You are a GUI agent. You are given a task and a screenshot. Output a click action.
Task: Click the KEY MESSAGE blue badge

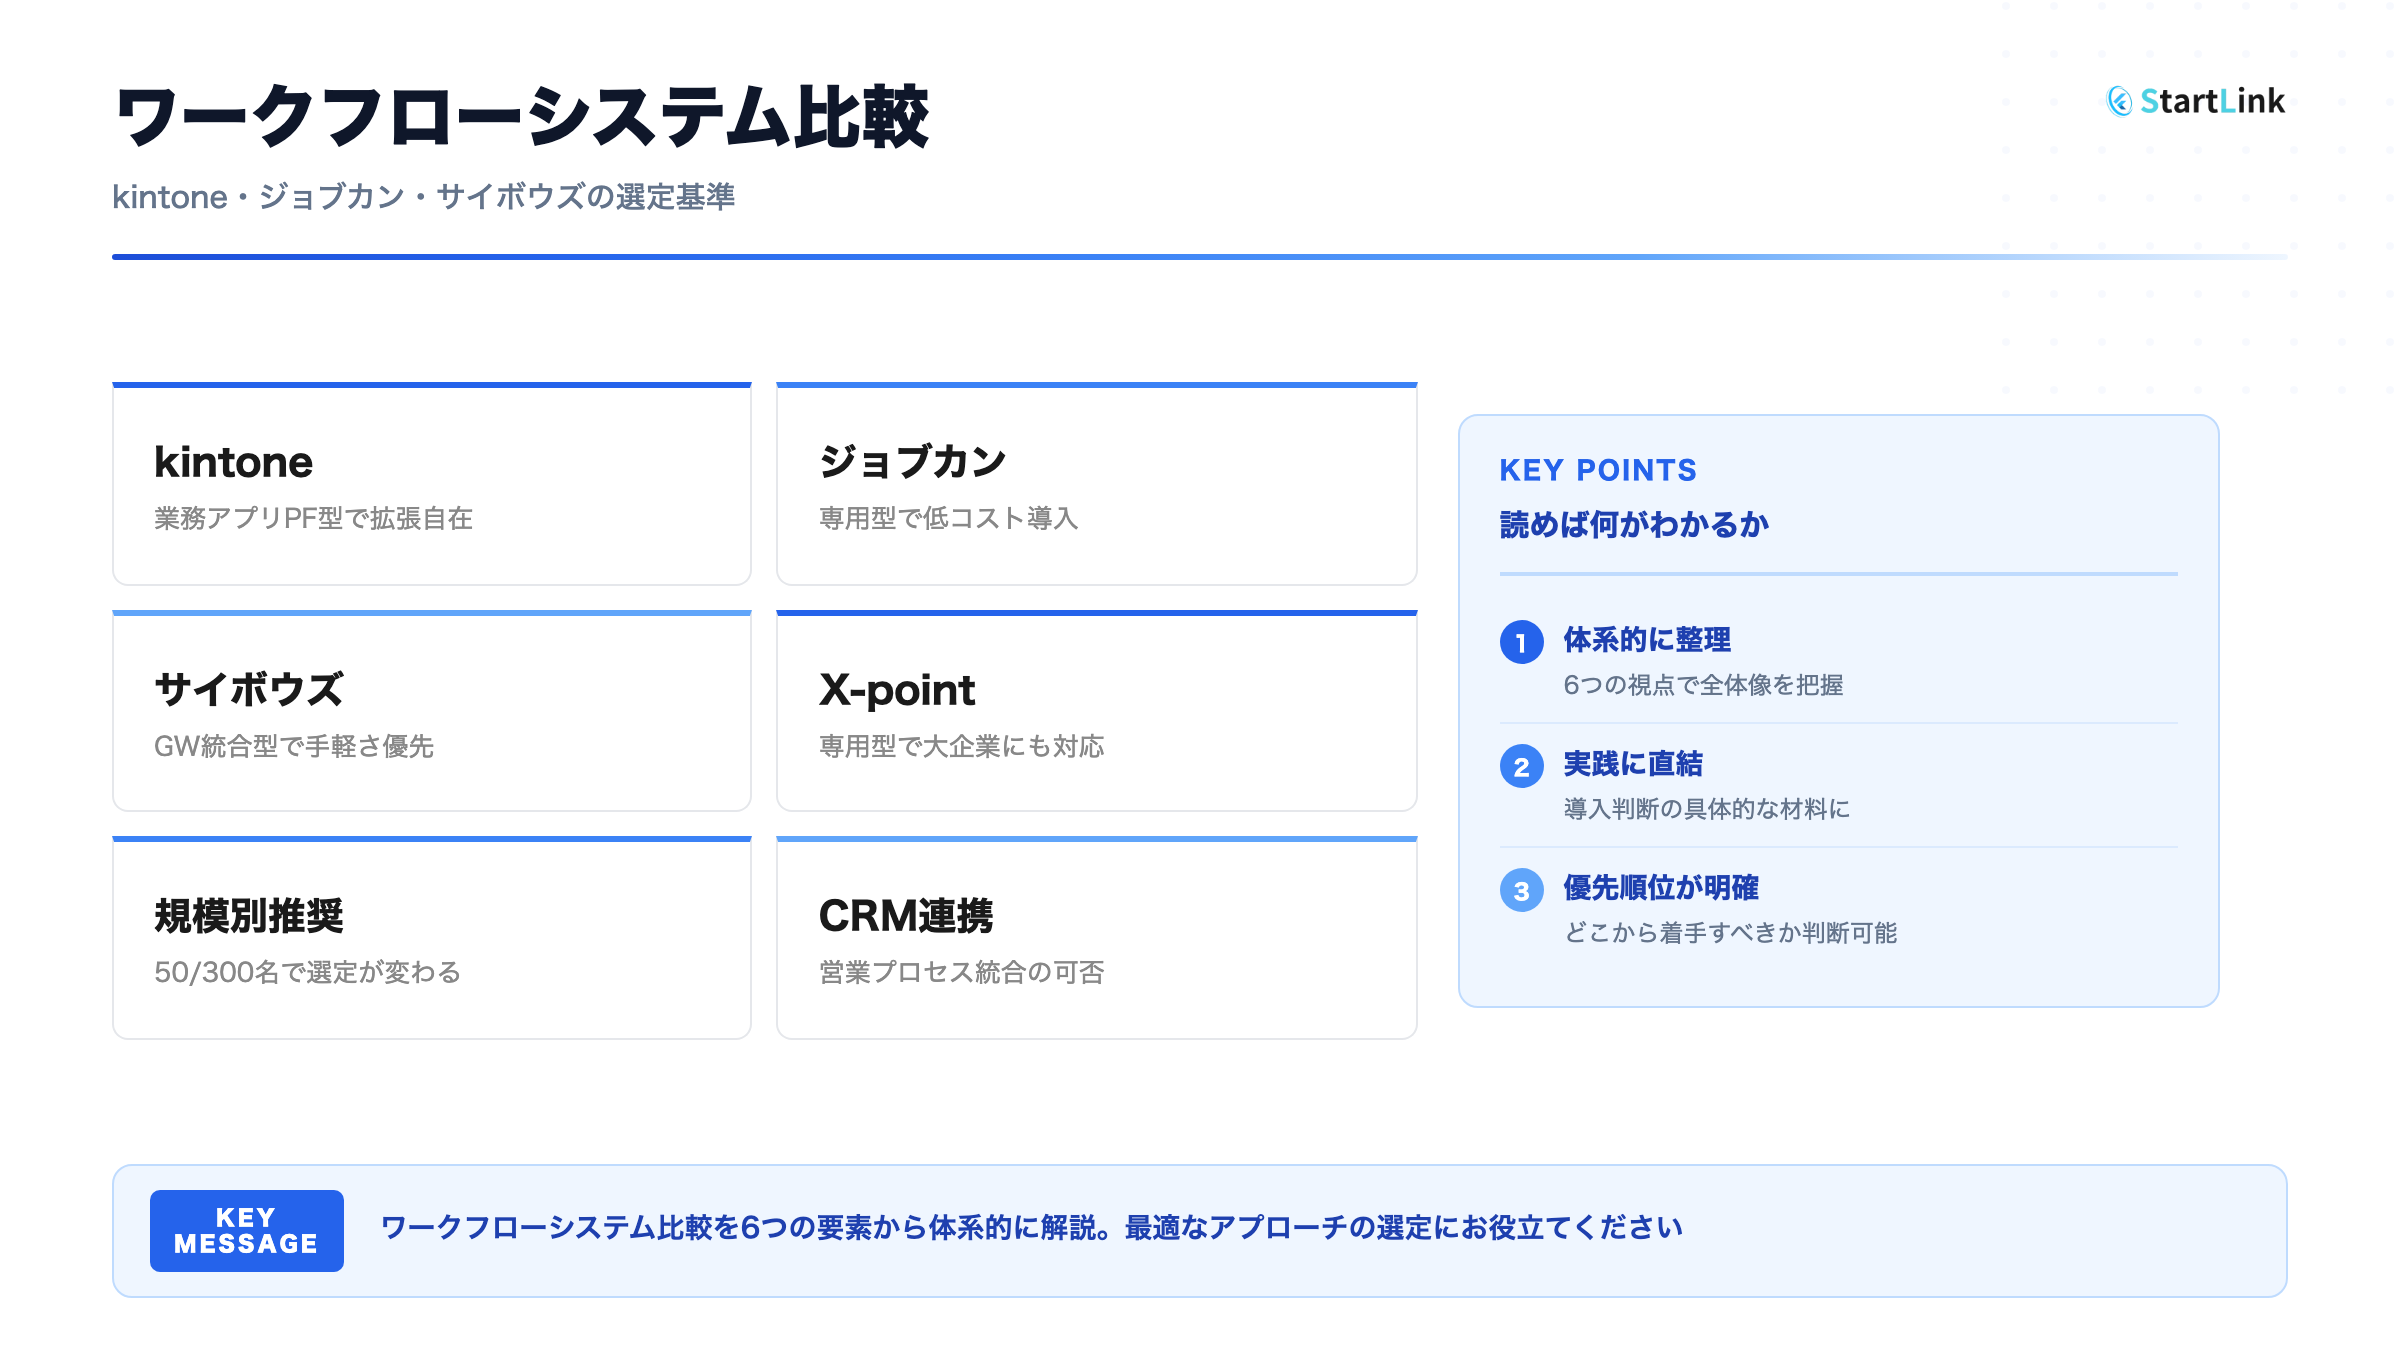tap(246, 1231)
